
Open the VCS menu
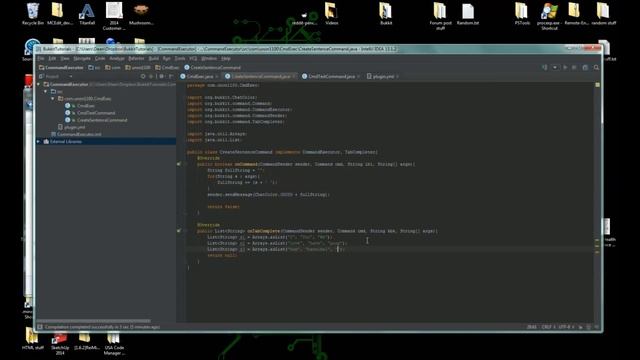tap(193, 58)
